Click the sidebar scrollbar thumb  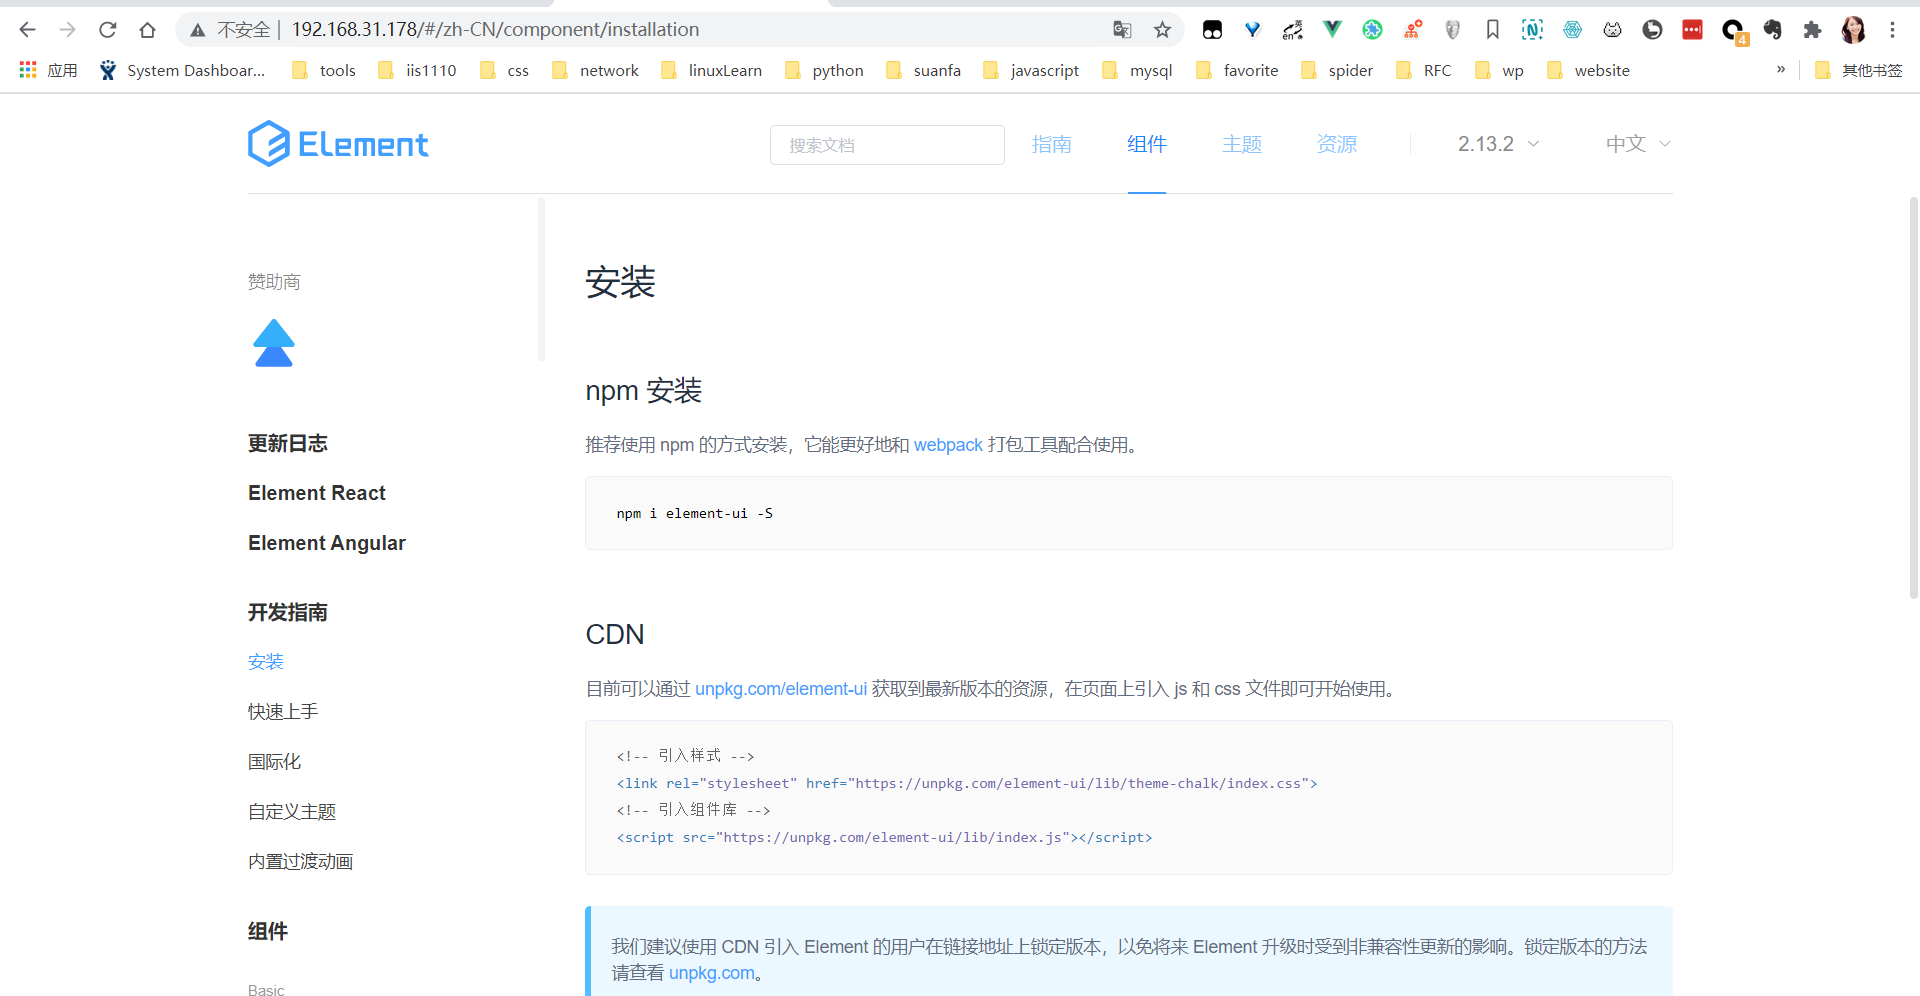[541, 279]
